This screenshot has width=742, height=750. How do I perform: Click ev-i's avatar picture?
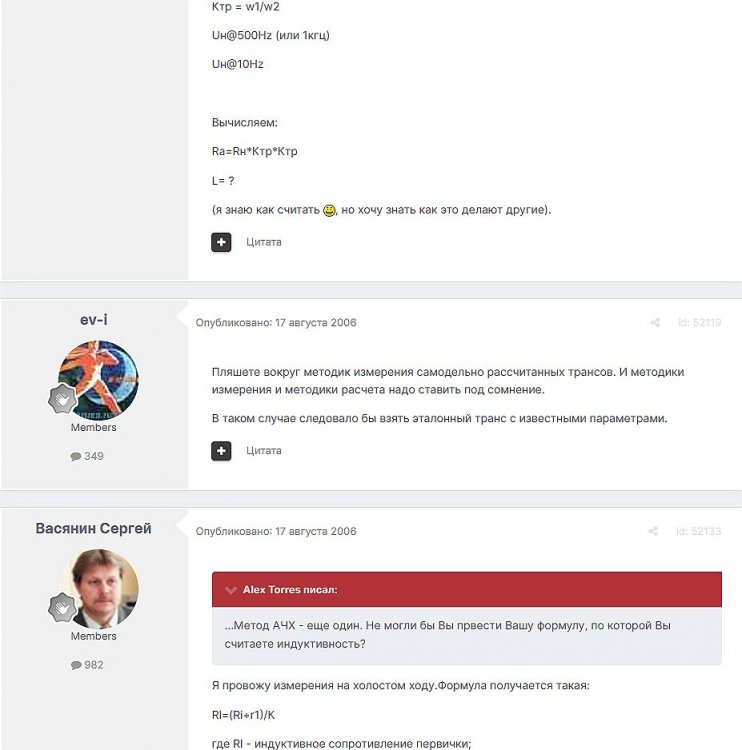coord(98,379)
